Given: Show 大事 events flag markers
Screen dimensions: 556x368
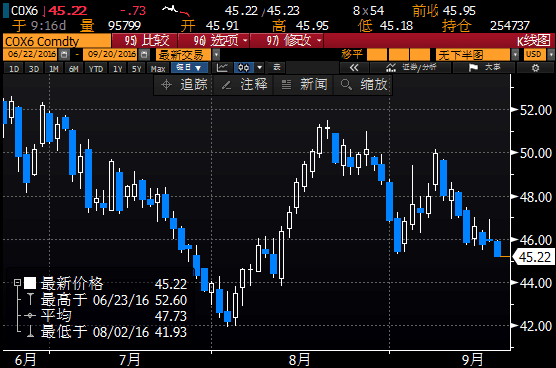Looking at the screenshot, I should (484, 68).
